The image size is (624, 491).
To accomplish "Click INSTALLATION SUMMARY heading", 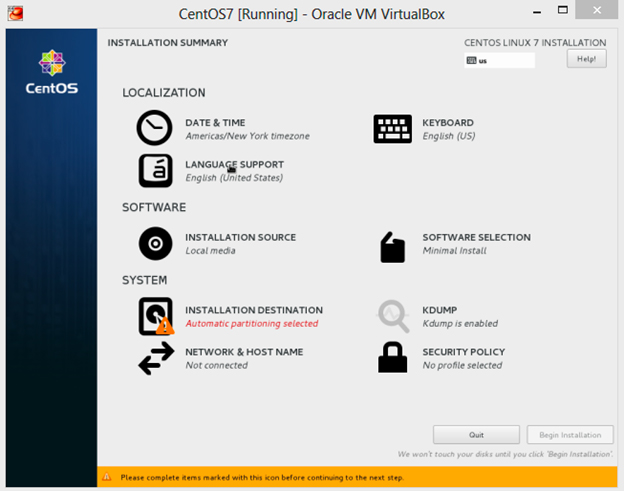I will (168, 43).
